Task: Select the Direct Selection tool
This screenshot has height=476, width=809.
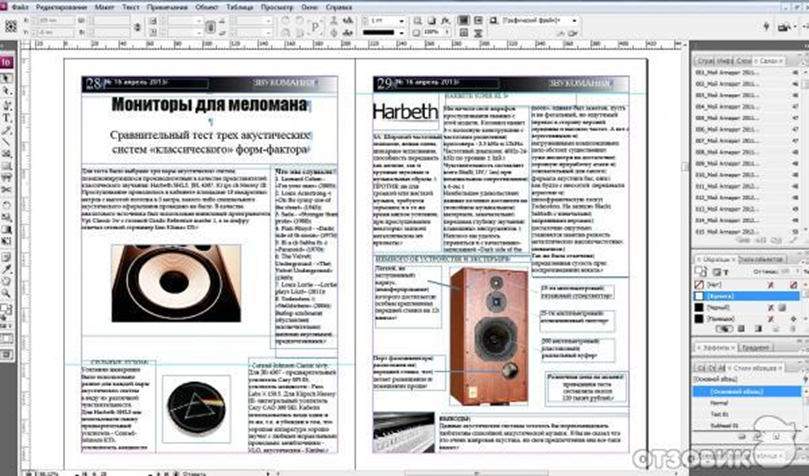Action: pyautogui.click(x=6, y=91)
